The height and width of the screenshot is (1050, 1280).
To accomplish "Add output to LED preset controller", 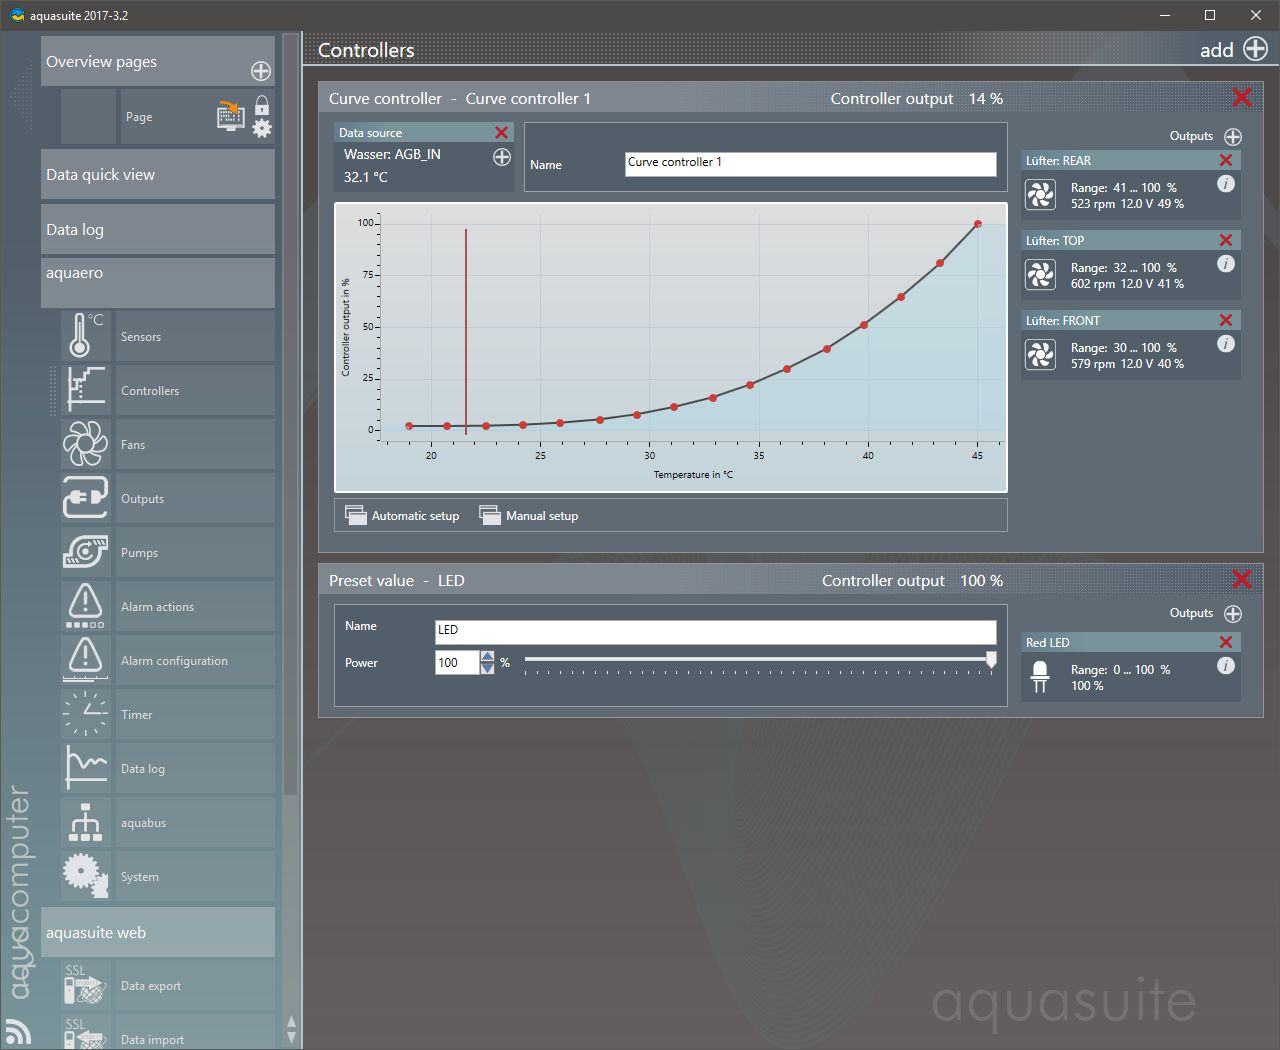I will 1233,613.
